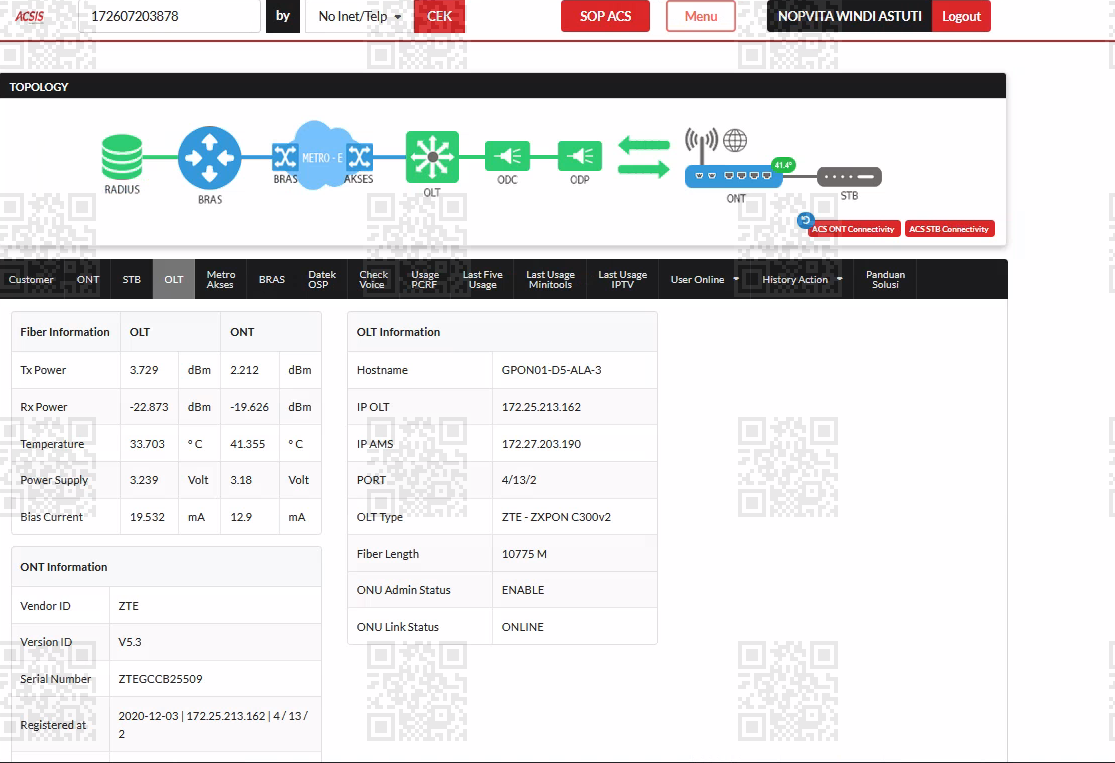Open the Usage PCRF tab
The width and height of the screenshot is (1115, 763).
[425, 279]
